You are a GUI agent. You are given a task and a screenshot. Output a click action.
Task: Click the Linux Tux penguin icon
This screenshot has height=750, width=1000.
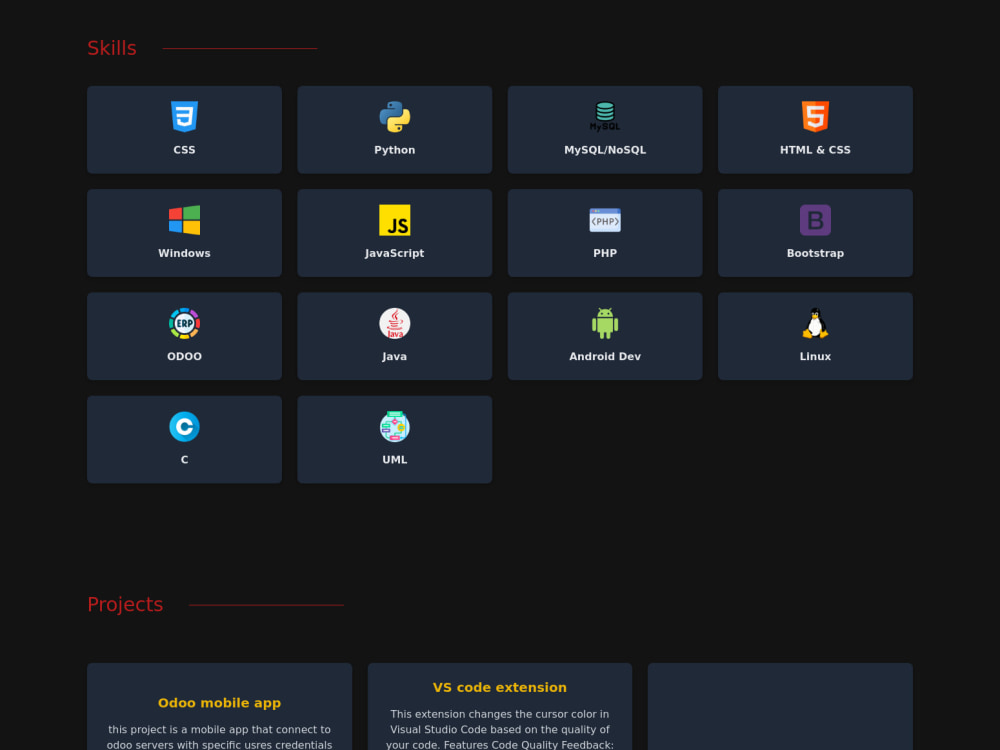click(815, 323)
